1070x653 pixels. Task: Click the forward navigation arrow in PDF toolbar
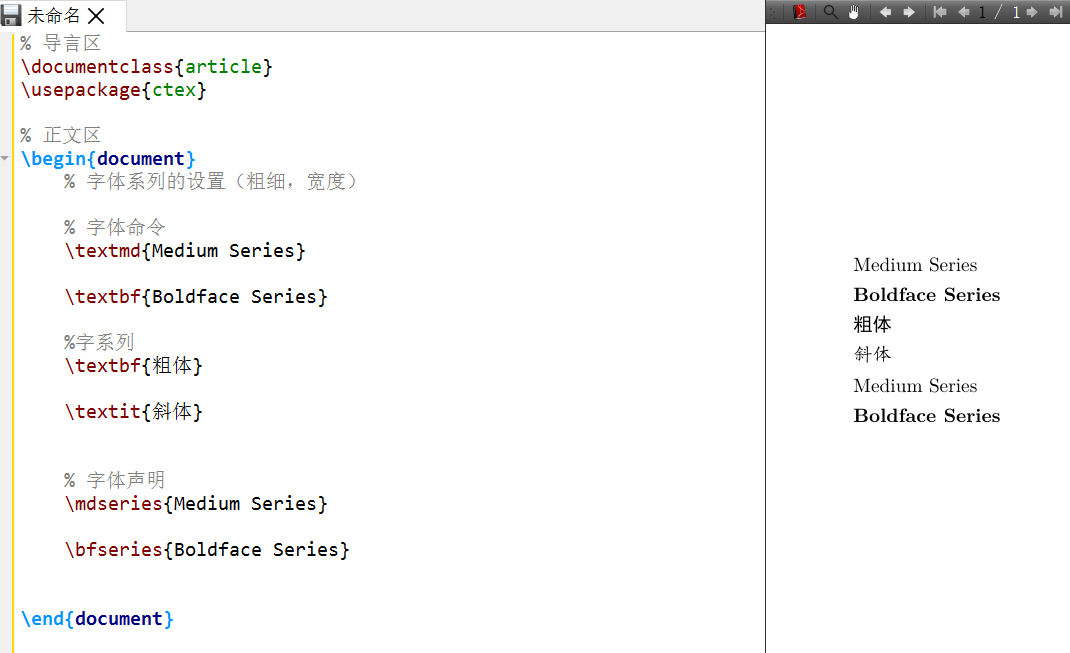pyautogui.click(x=908, y=11)
